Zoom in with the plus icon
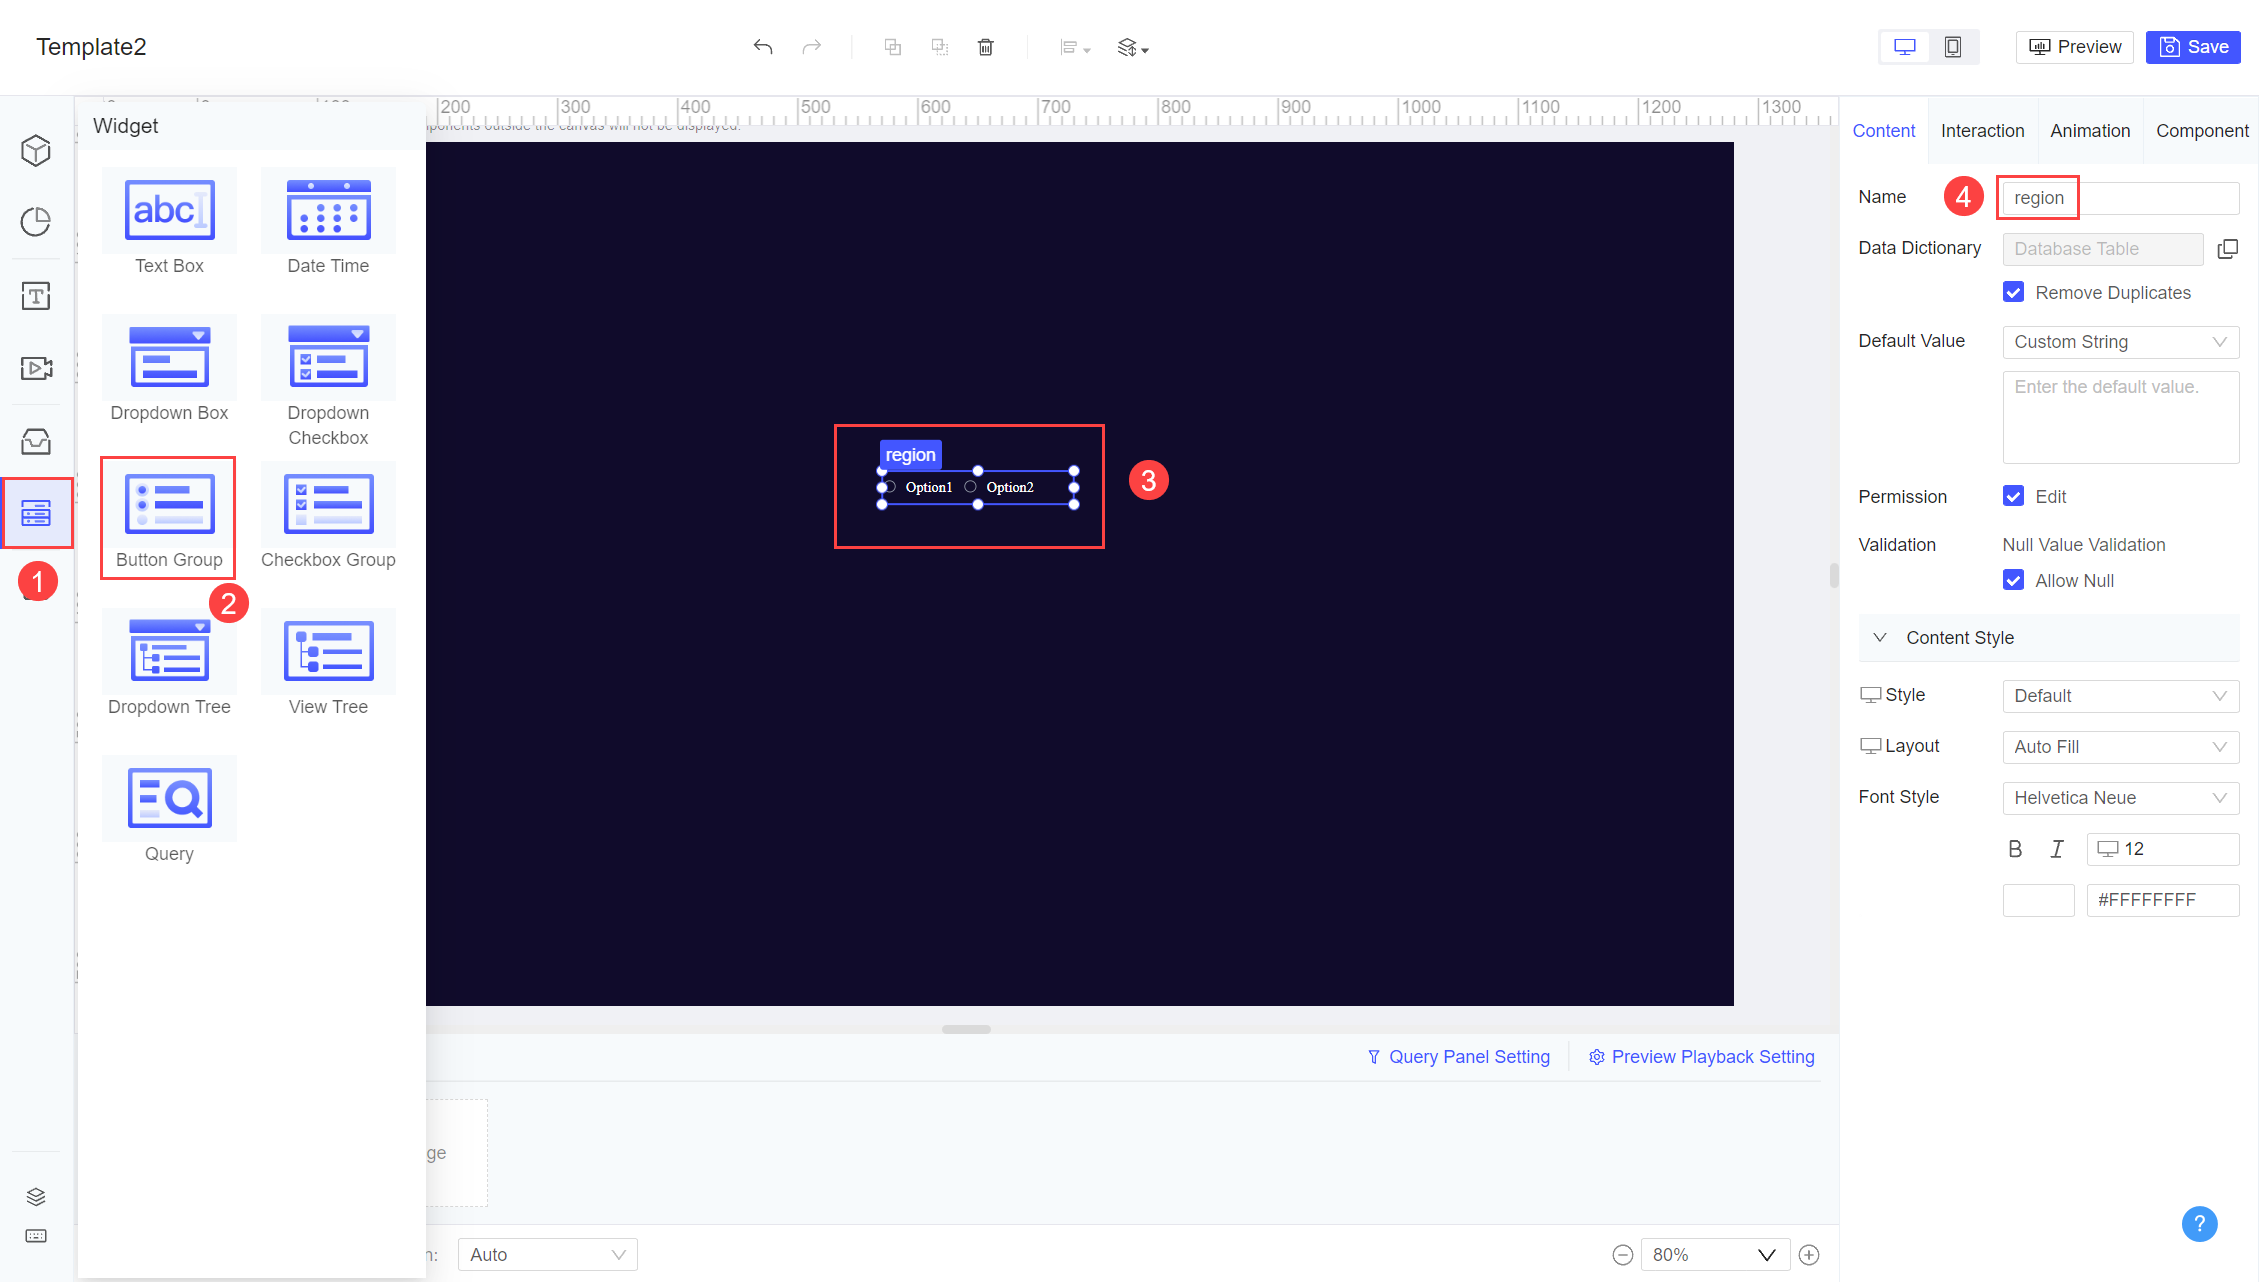 (x=1809, y=1255)
